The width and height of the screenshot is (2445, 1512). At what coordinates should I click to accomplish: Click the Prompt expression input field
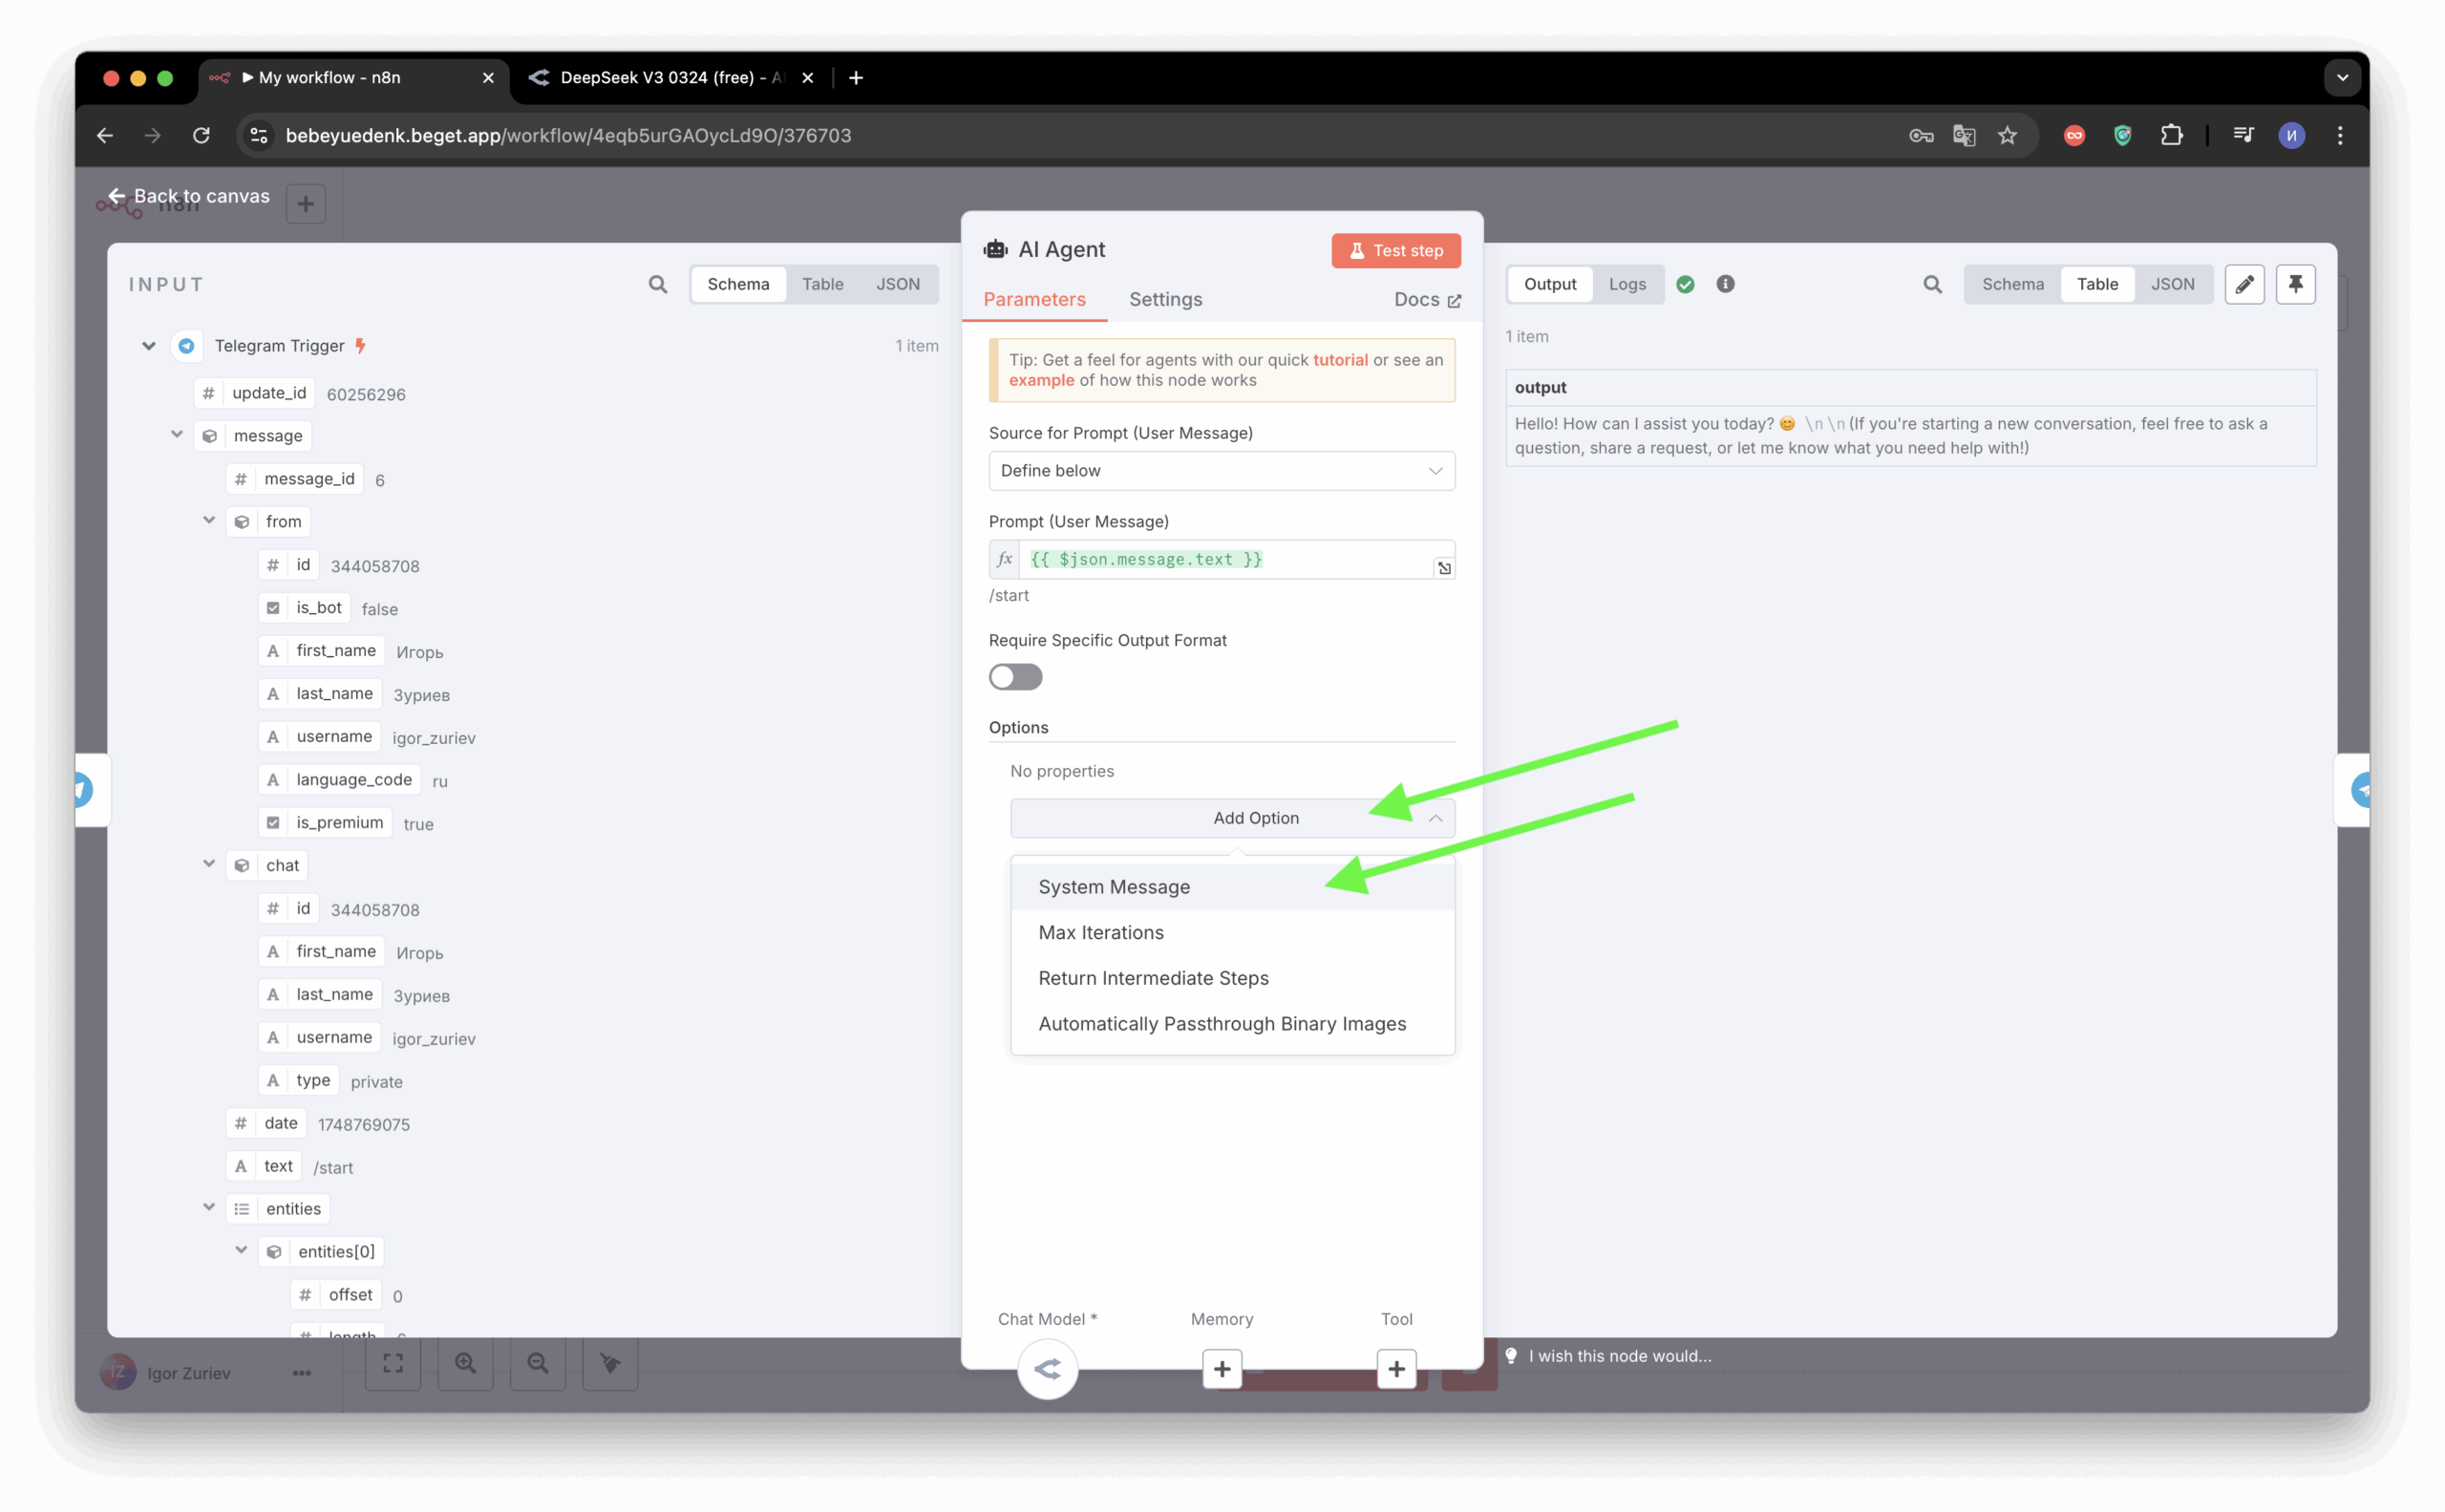tap(1225, 559)
